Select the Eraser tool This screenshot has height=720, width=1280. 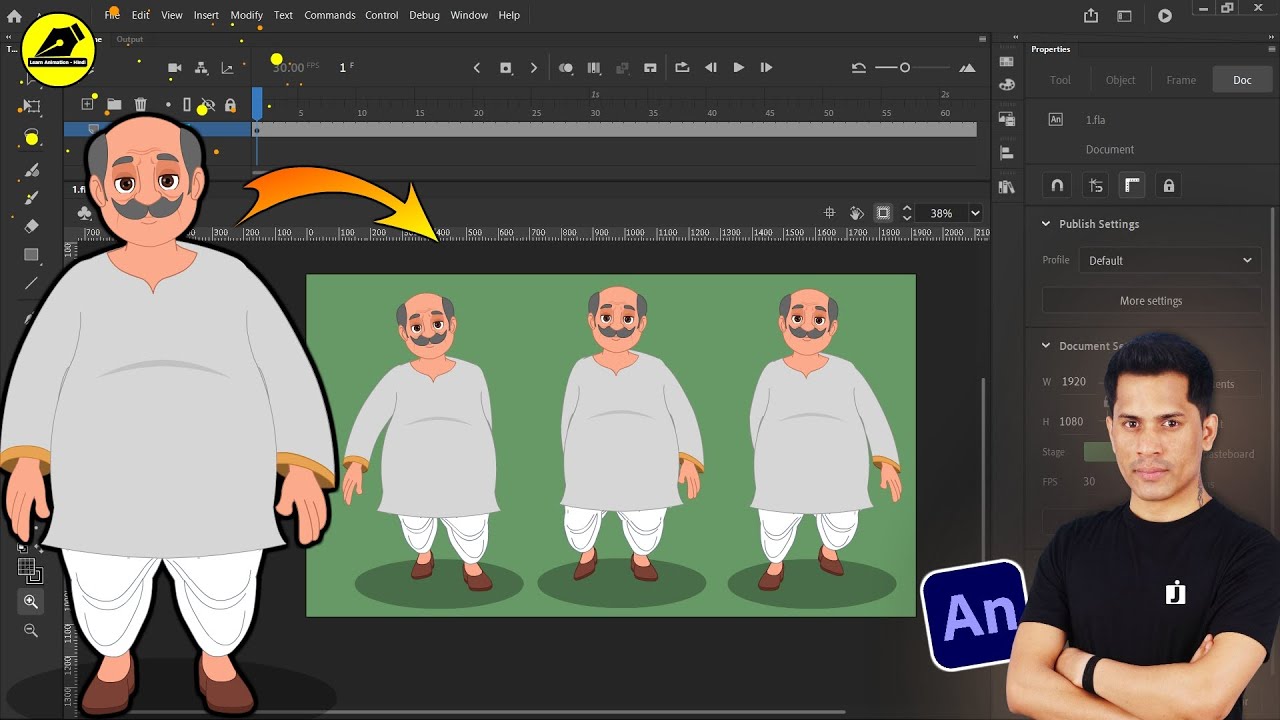click(32, 226)
